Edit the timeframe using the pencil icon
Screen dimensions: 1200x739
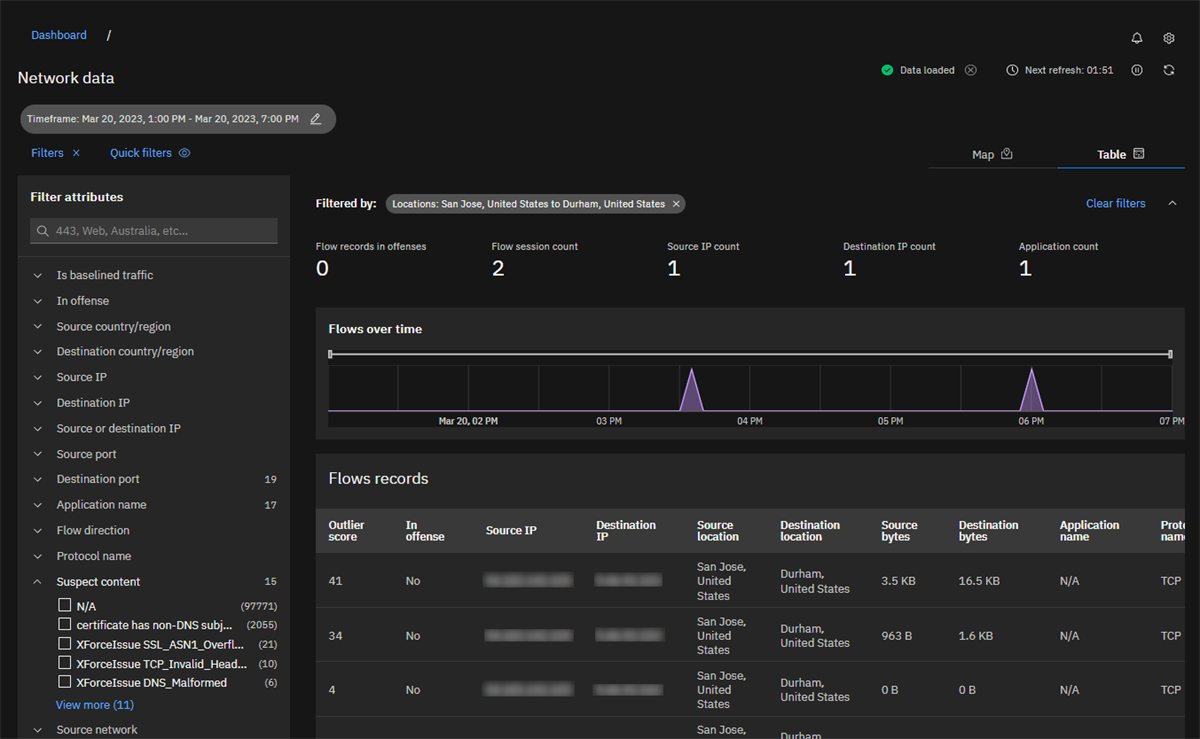click(x=316, y=118)
